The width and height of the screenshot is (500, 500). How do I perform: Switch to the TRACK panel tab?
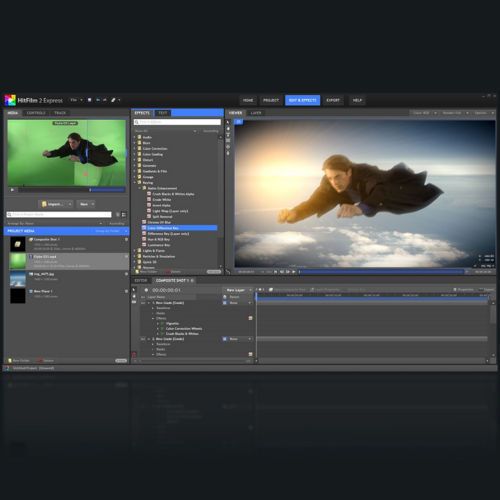point(60,113)
